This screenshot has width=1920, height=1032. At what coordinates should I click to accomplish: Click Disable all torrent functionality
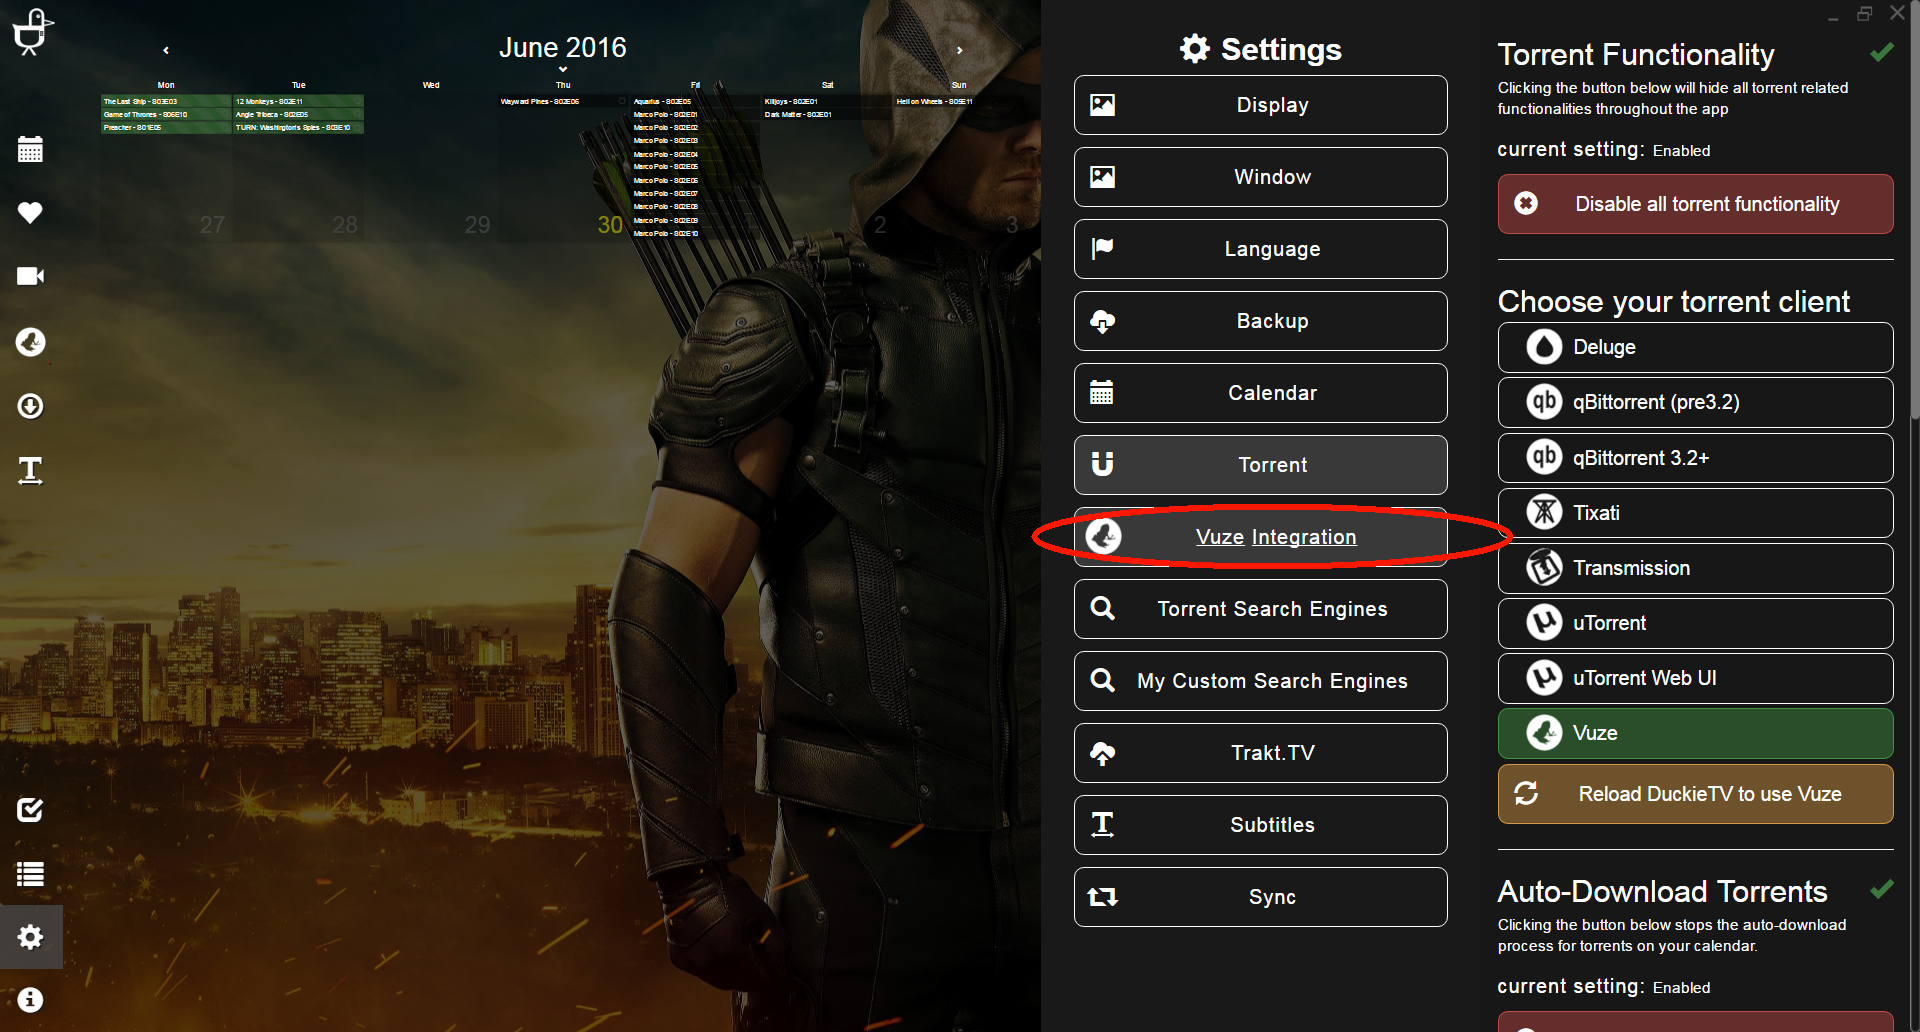1695,204
